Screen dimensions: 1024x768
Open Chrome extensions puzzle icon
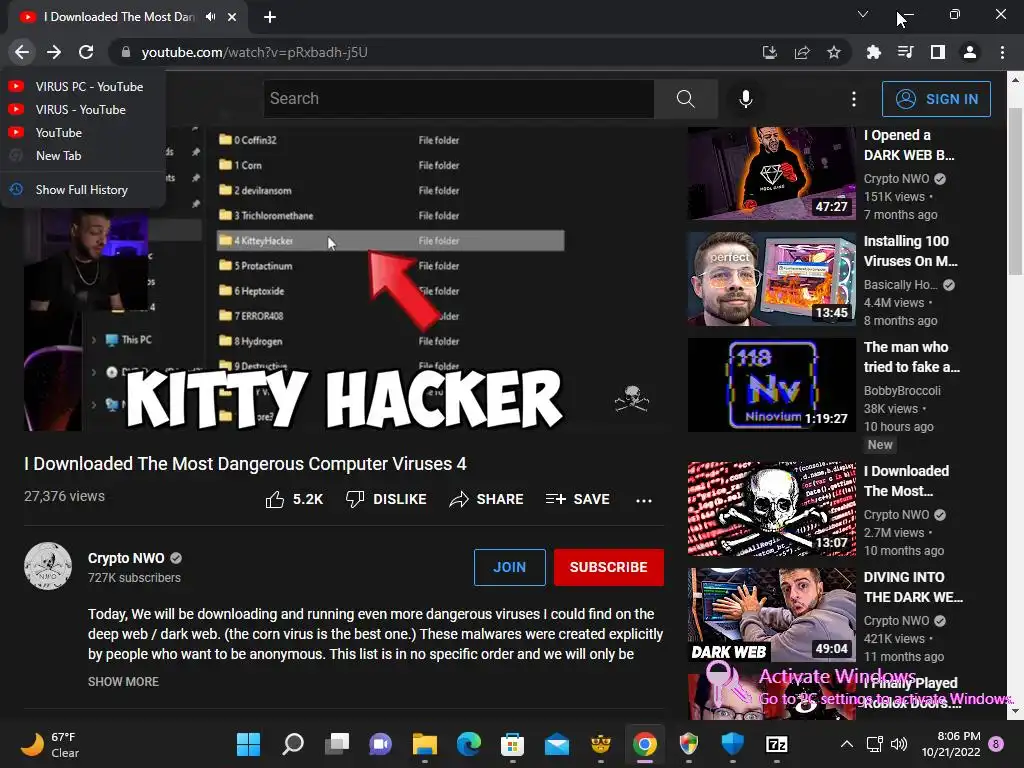tap(873, 52)
